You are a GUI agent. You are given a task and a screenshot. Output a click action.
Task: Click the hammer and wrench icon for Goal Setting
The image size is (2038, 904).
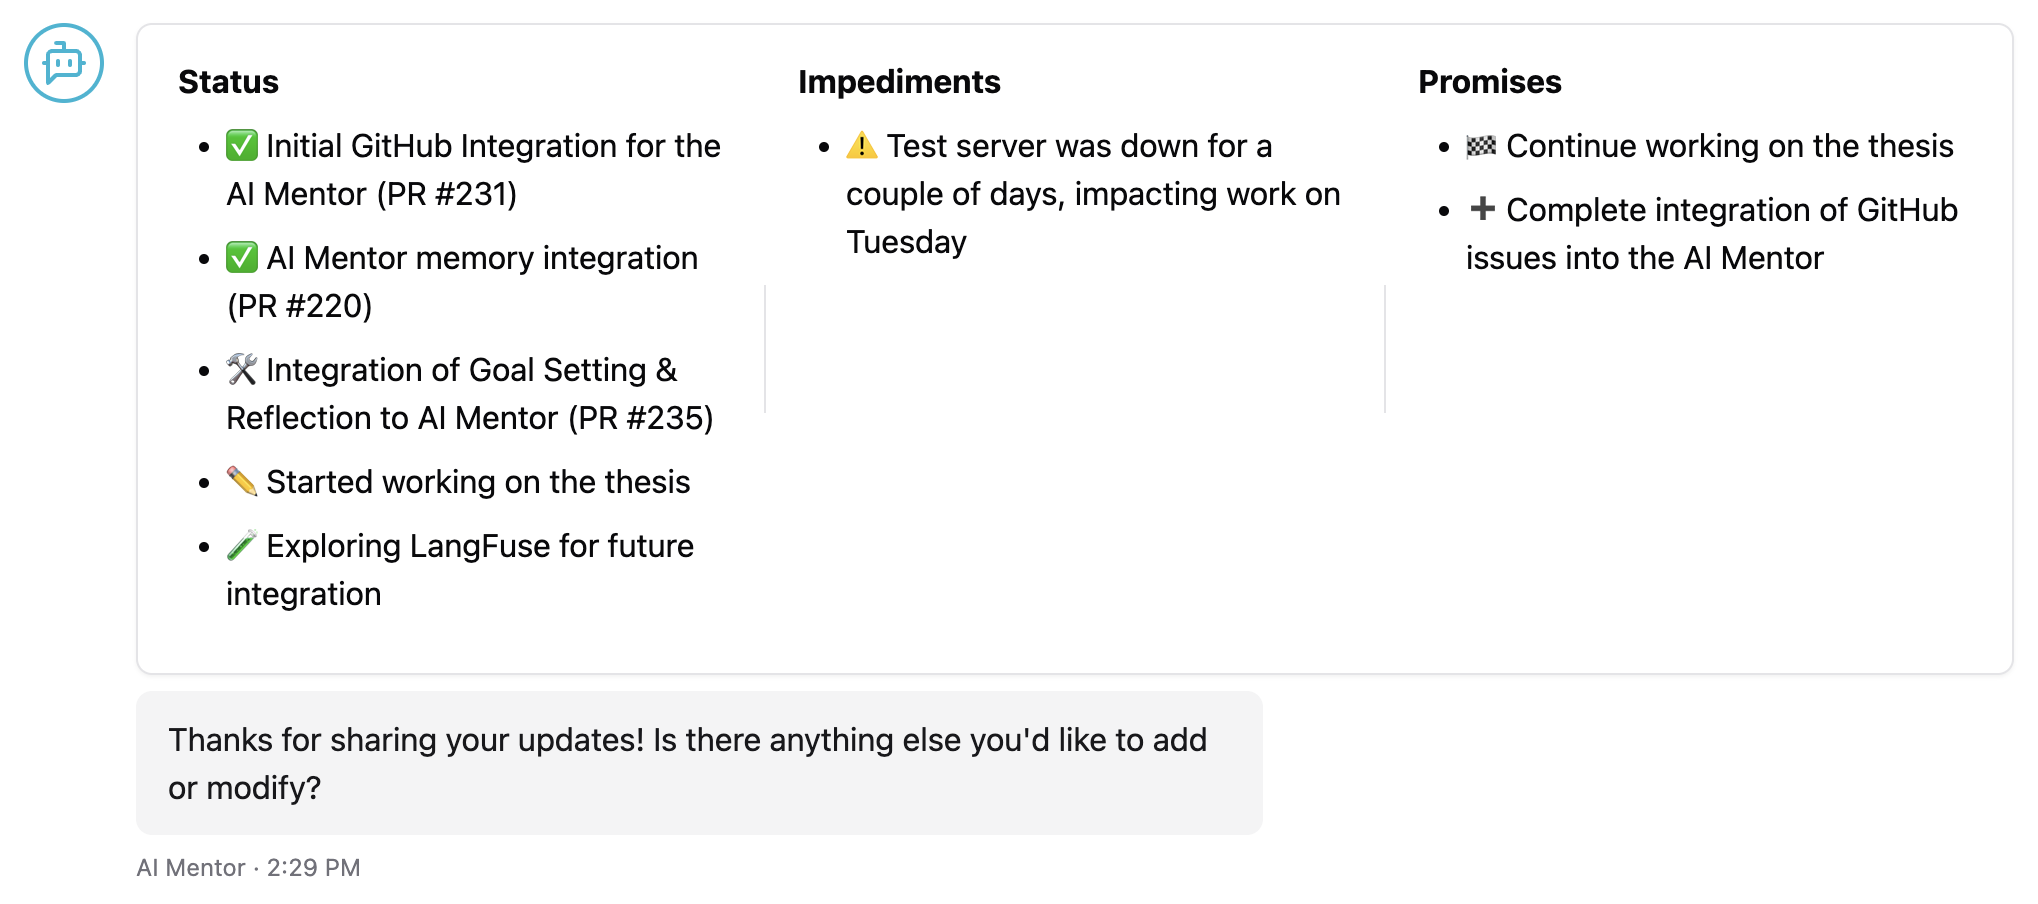240,369
